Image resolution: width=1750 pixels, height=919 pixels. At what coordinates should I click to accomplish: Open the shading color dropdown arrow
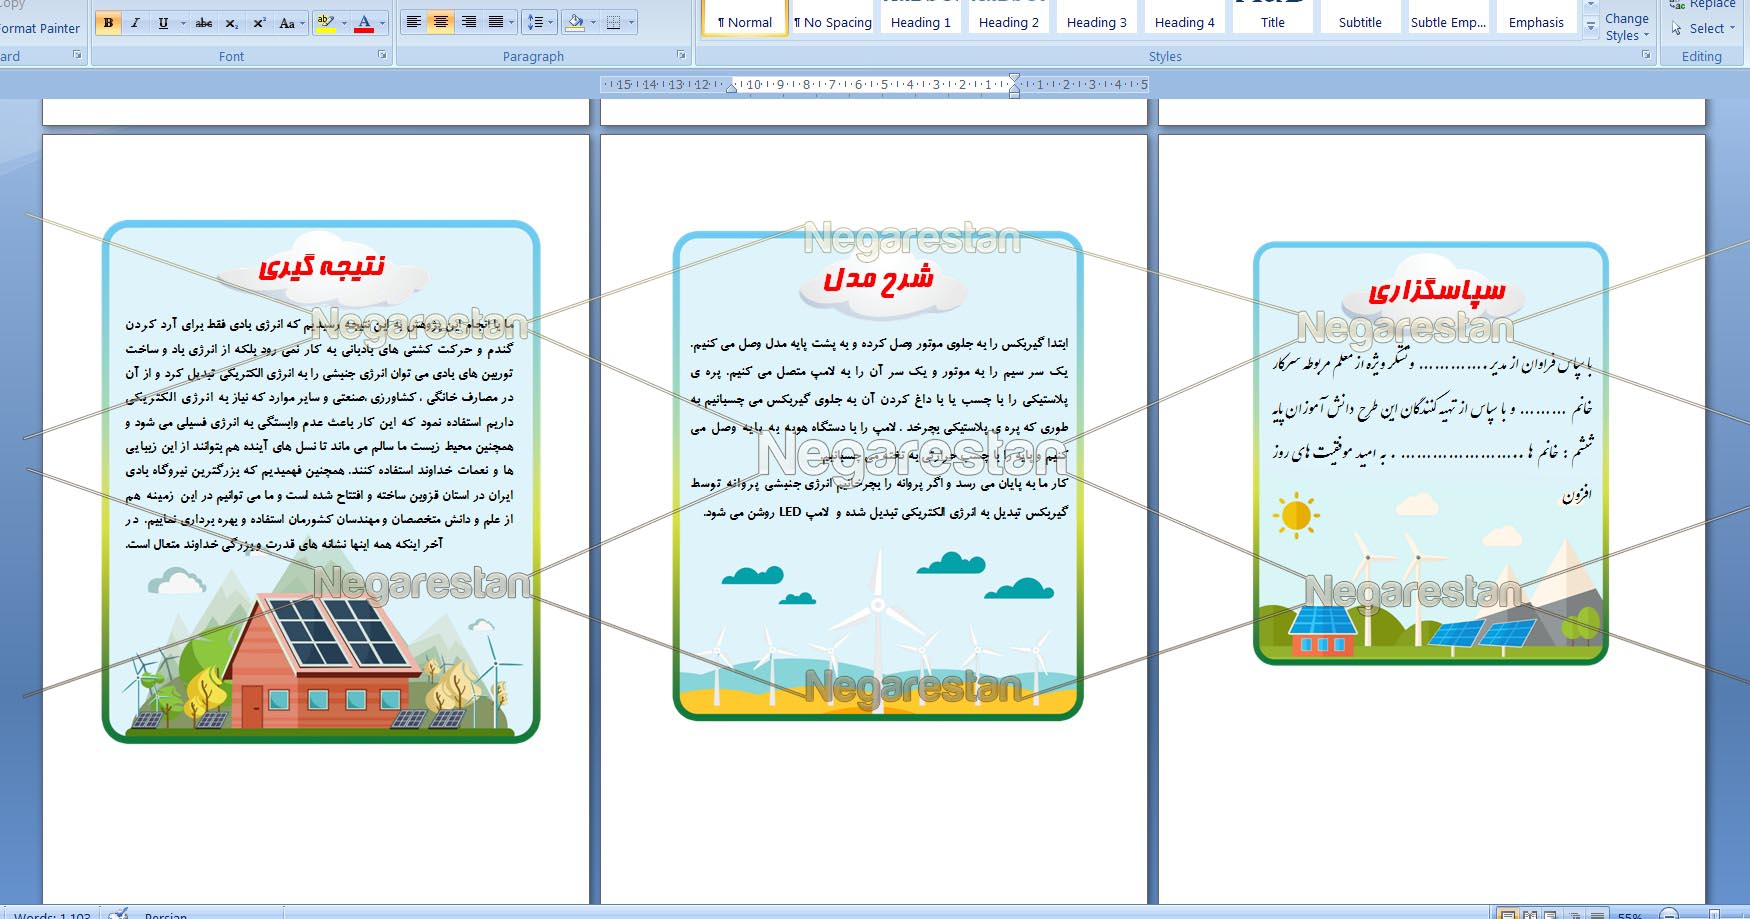594,22
